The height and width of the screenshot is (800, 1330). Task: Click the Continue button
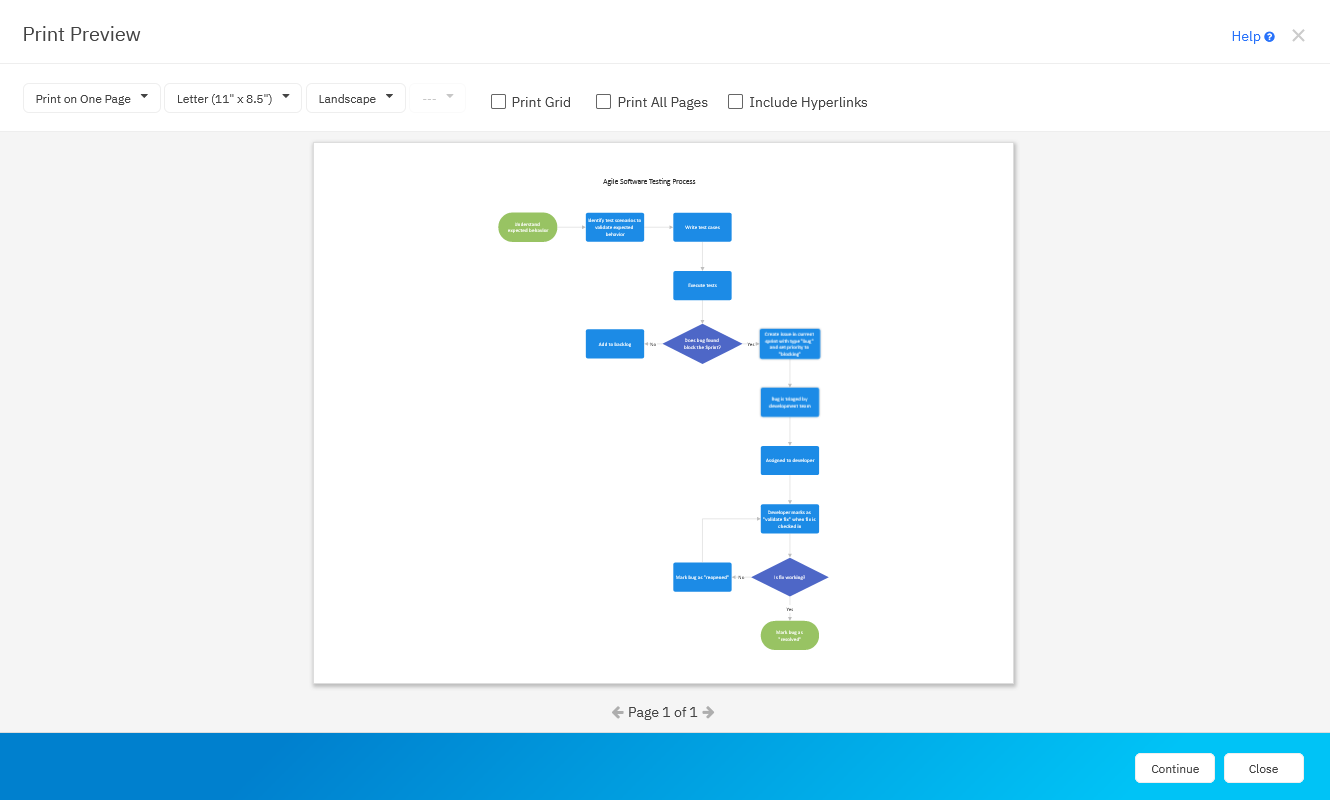[x=1175, y=768]
